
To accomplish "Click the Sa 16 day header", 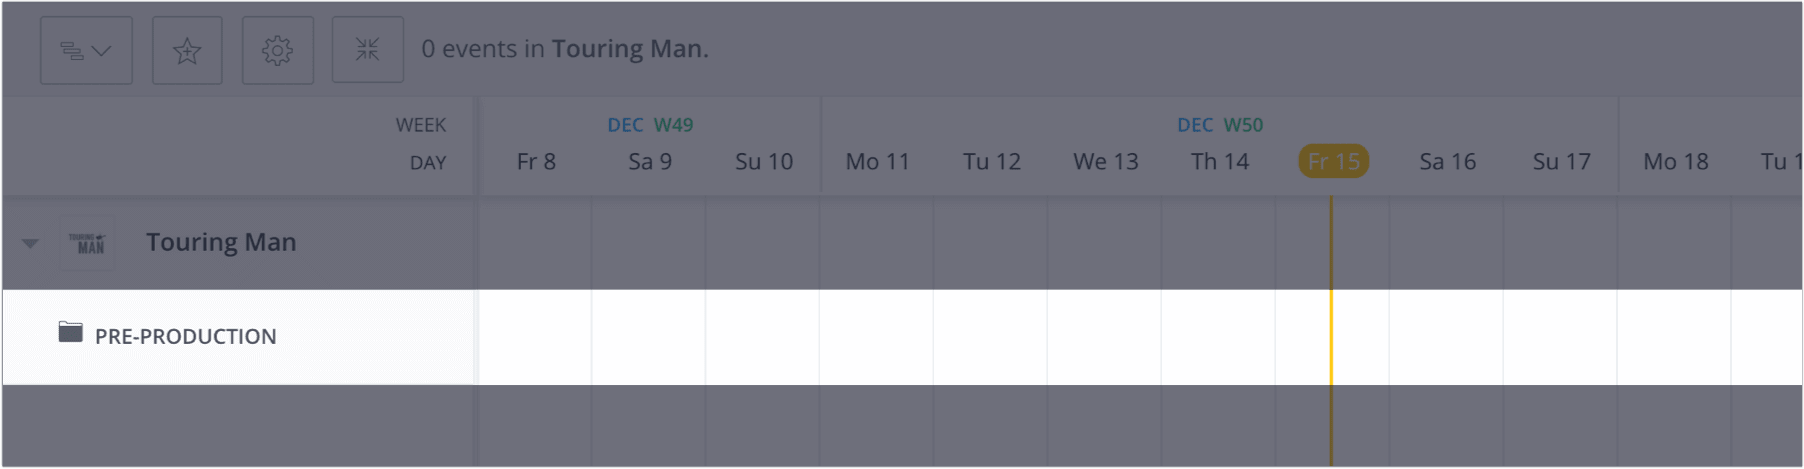I will (x=1447, y=162).
